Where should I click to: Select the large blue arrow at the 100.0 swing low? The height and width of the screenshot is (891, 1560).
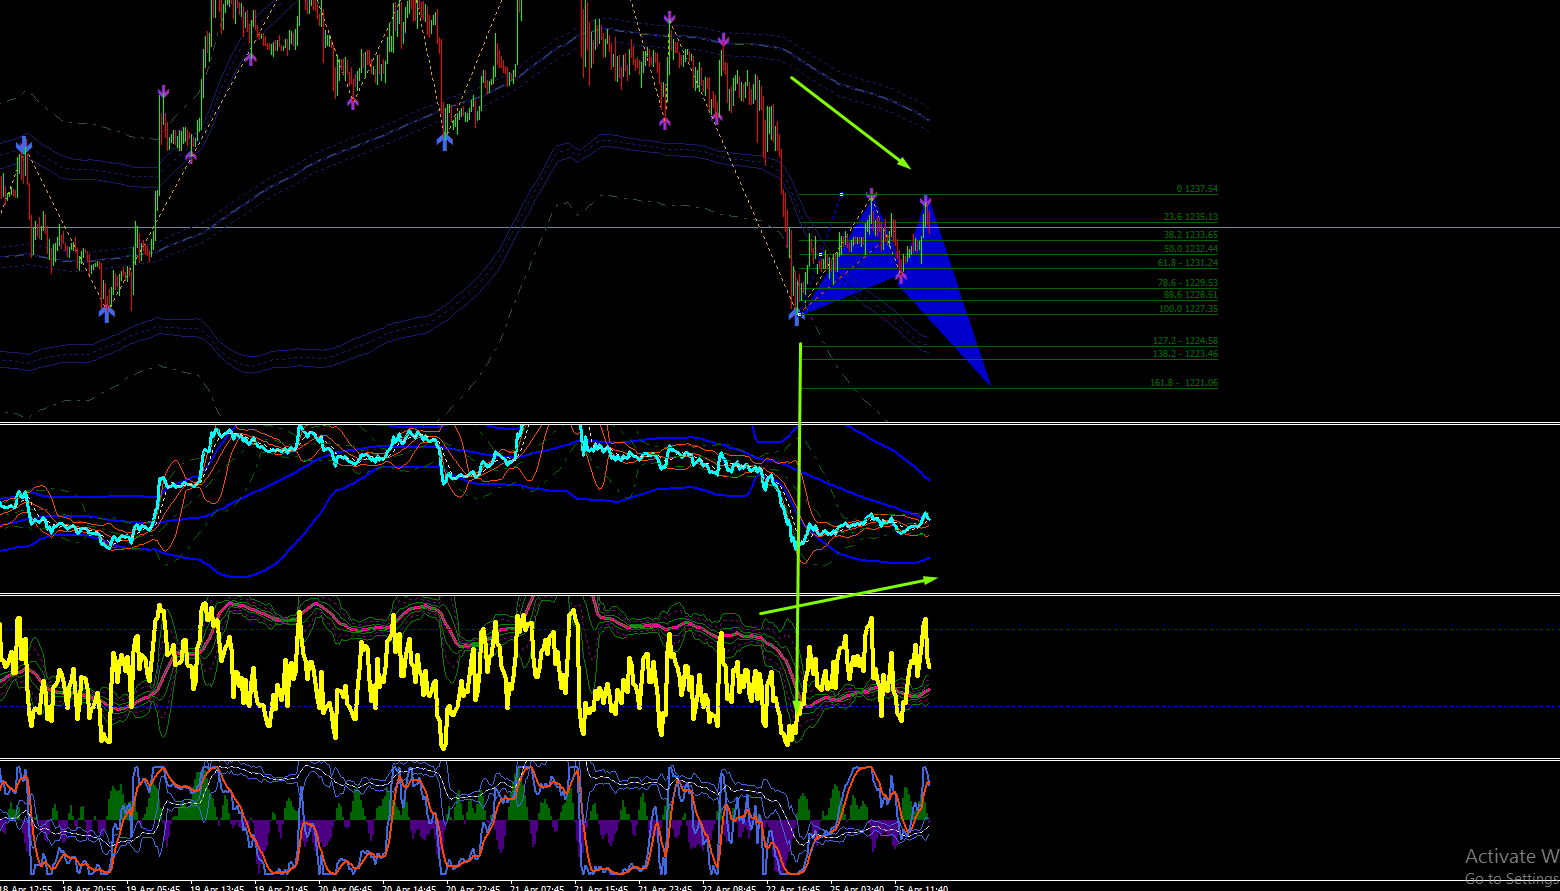pos(796,316)
